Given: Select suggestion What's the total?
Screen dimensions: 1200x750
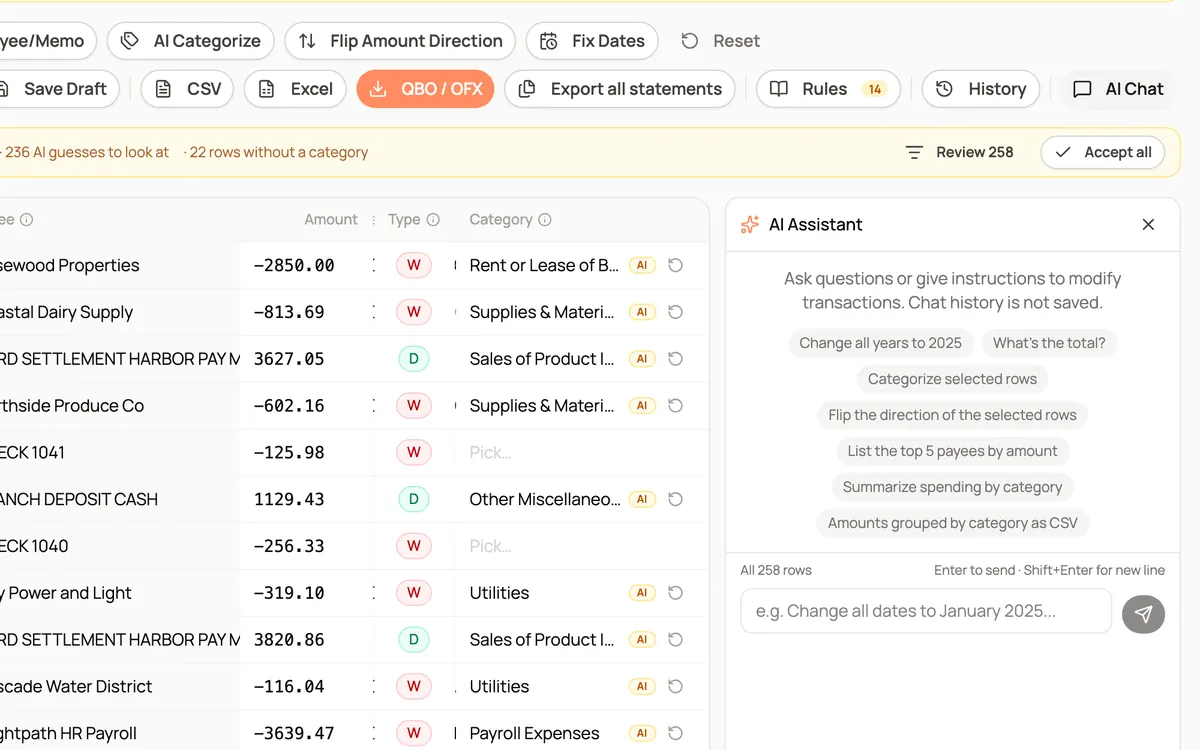Looking at the screenshot, I should tap(1049, 343).
